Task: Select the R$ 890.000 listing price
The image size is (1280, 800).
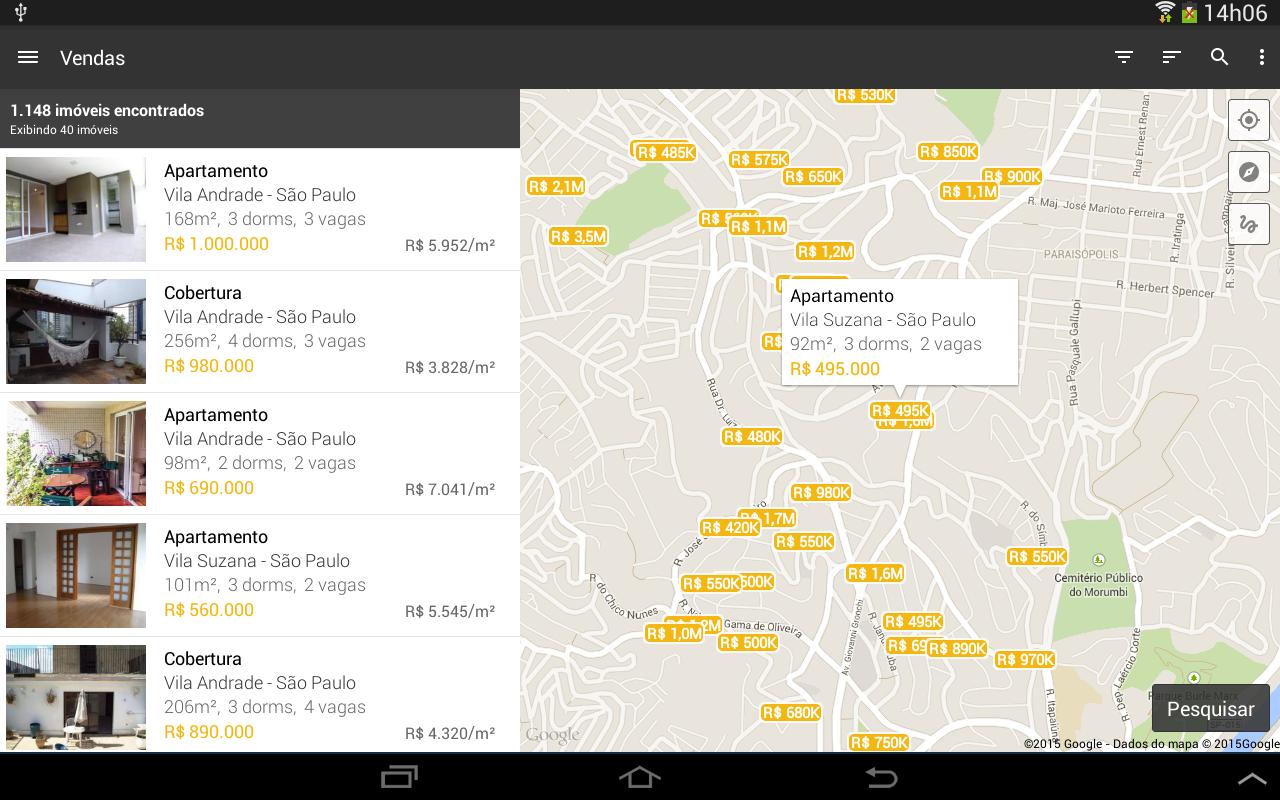Action: [209, 732]
